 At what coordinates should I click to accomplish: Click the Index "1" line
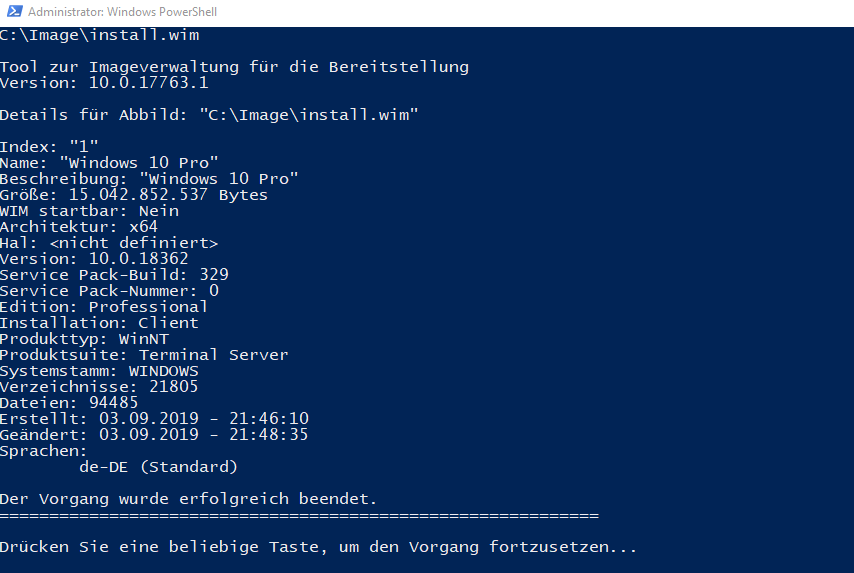[49, 147]
